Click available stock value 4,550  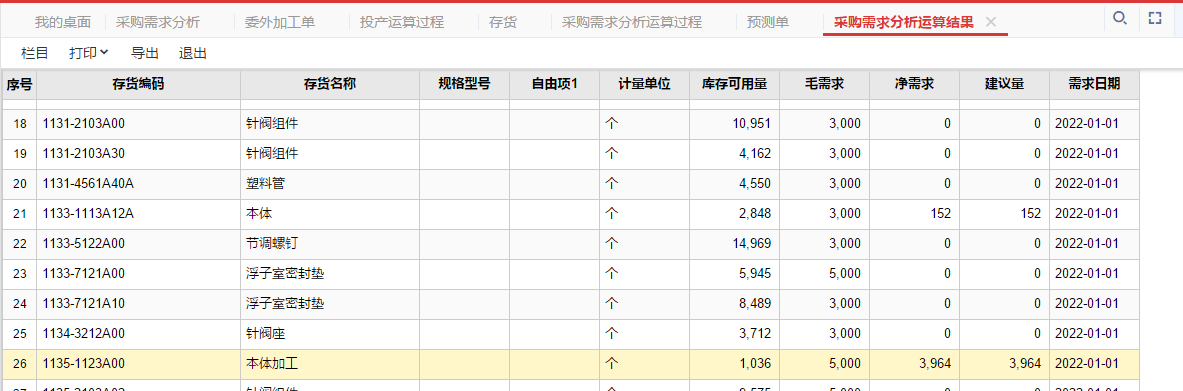coord(734,183)
